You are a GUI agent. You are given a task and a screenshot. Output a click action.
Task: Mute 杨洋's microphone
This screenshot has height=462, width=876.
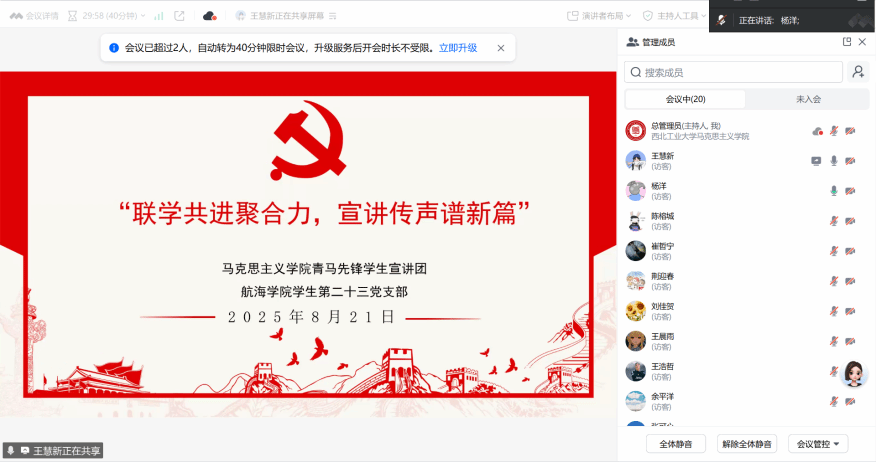[834, 191]
